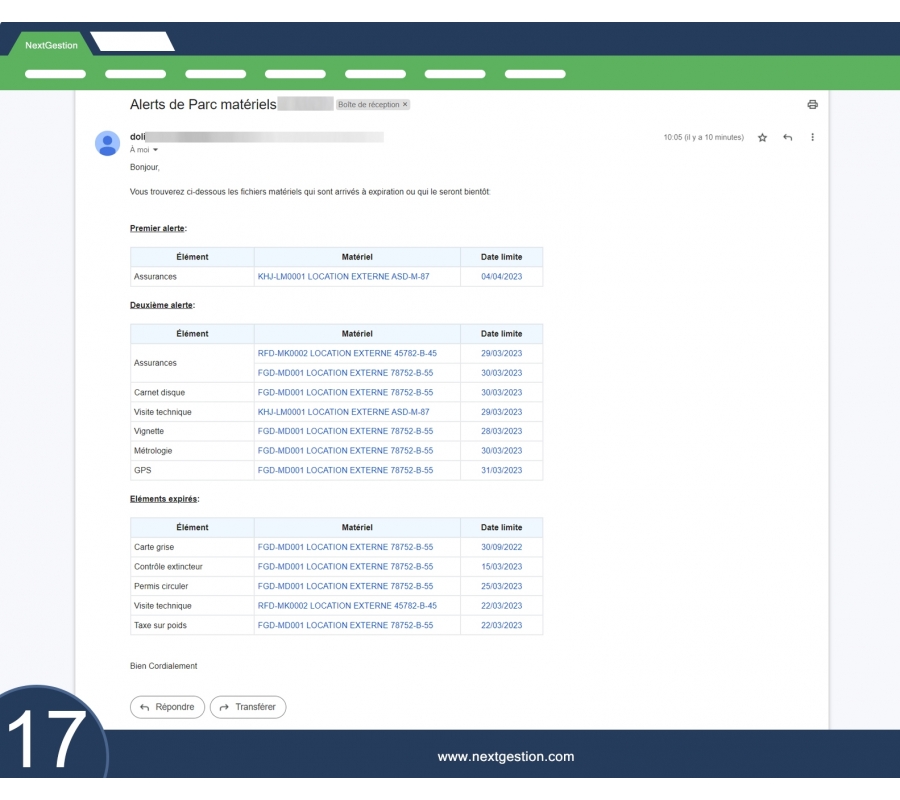Click the email subject Alerts de Parc matériels

[x=203, y=105]
